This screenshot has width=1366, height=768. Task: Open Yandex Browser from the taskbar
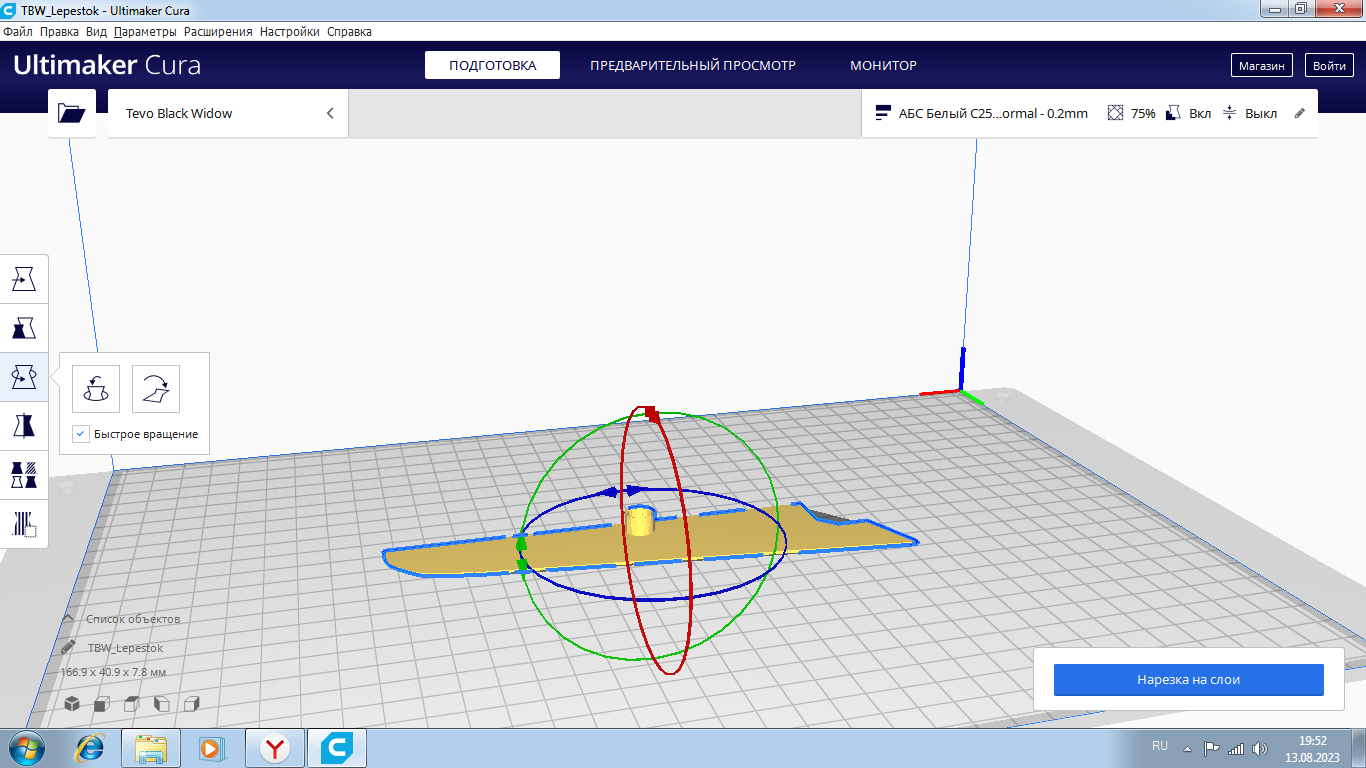273,748
